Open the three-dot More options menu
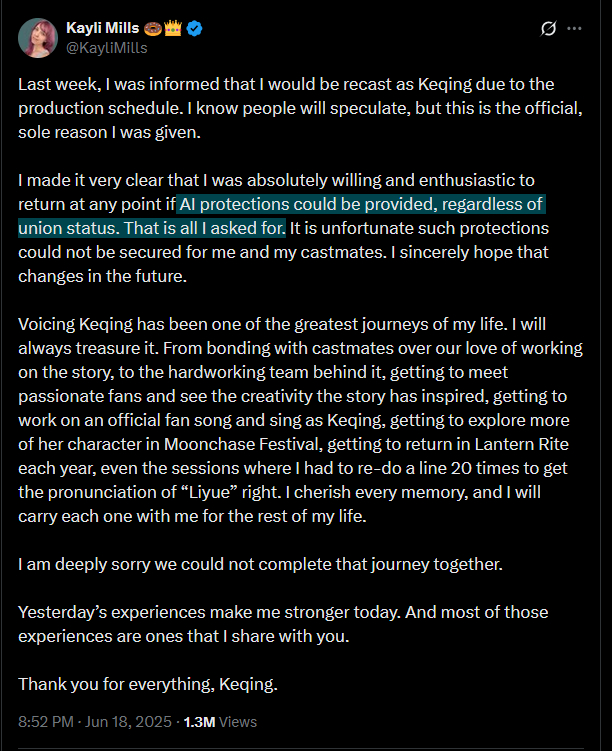This screenshot has width=612, height=751. tap(574, 29)
